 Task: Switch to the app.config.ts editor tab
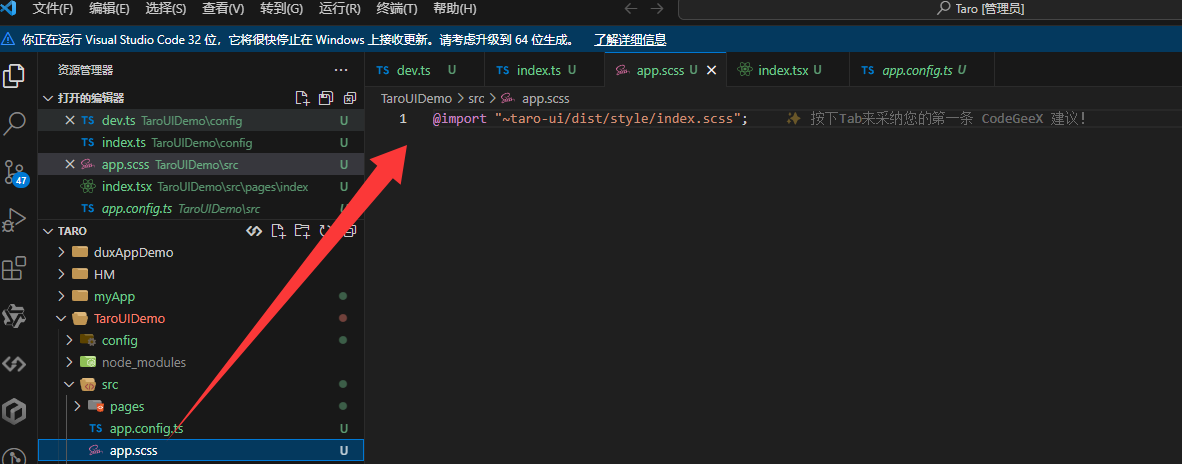[x=922, y=70]
